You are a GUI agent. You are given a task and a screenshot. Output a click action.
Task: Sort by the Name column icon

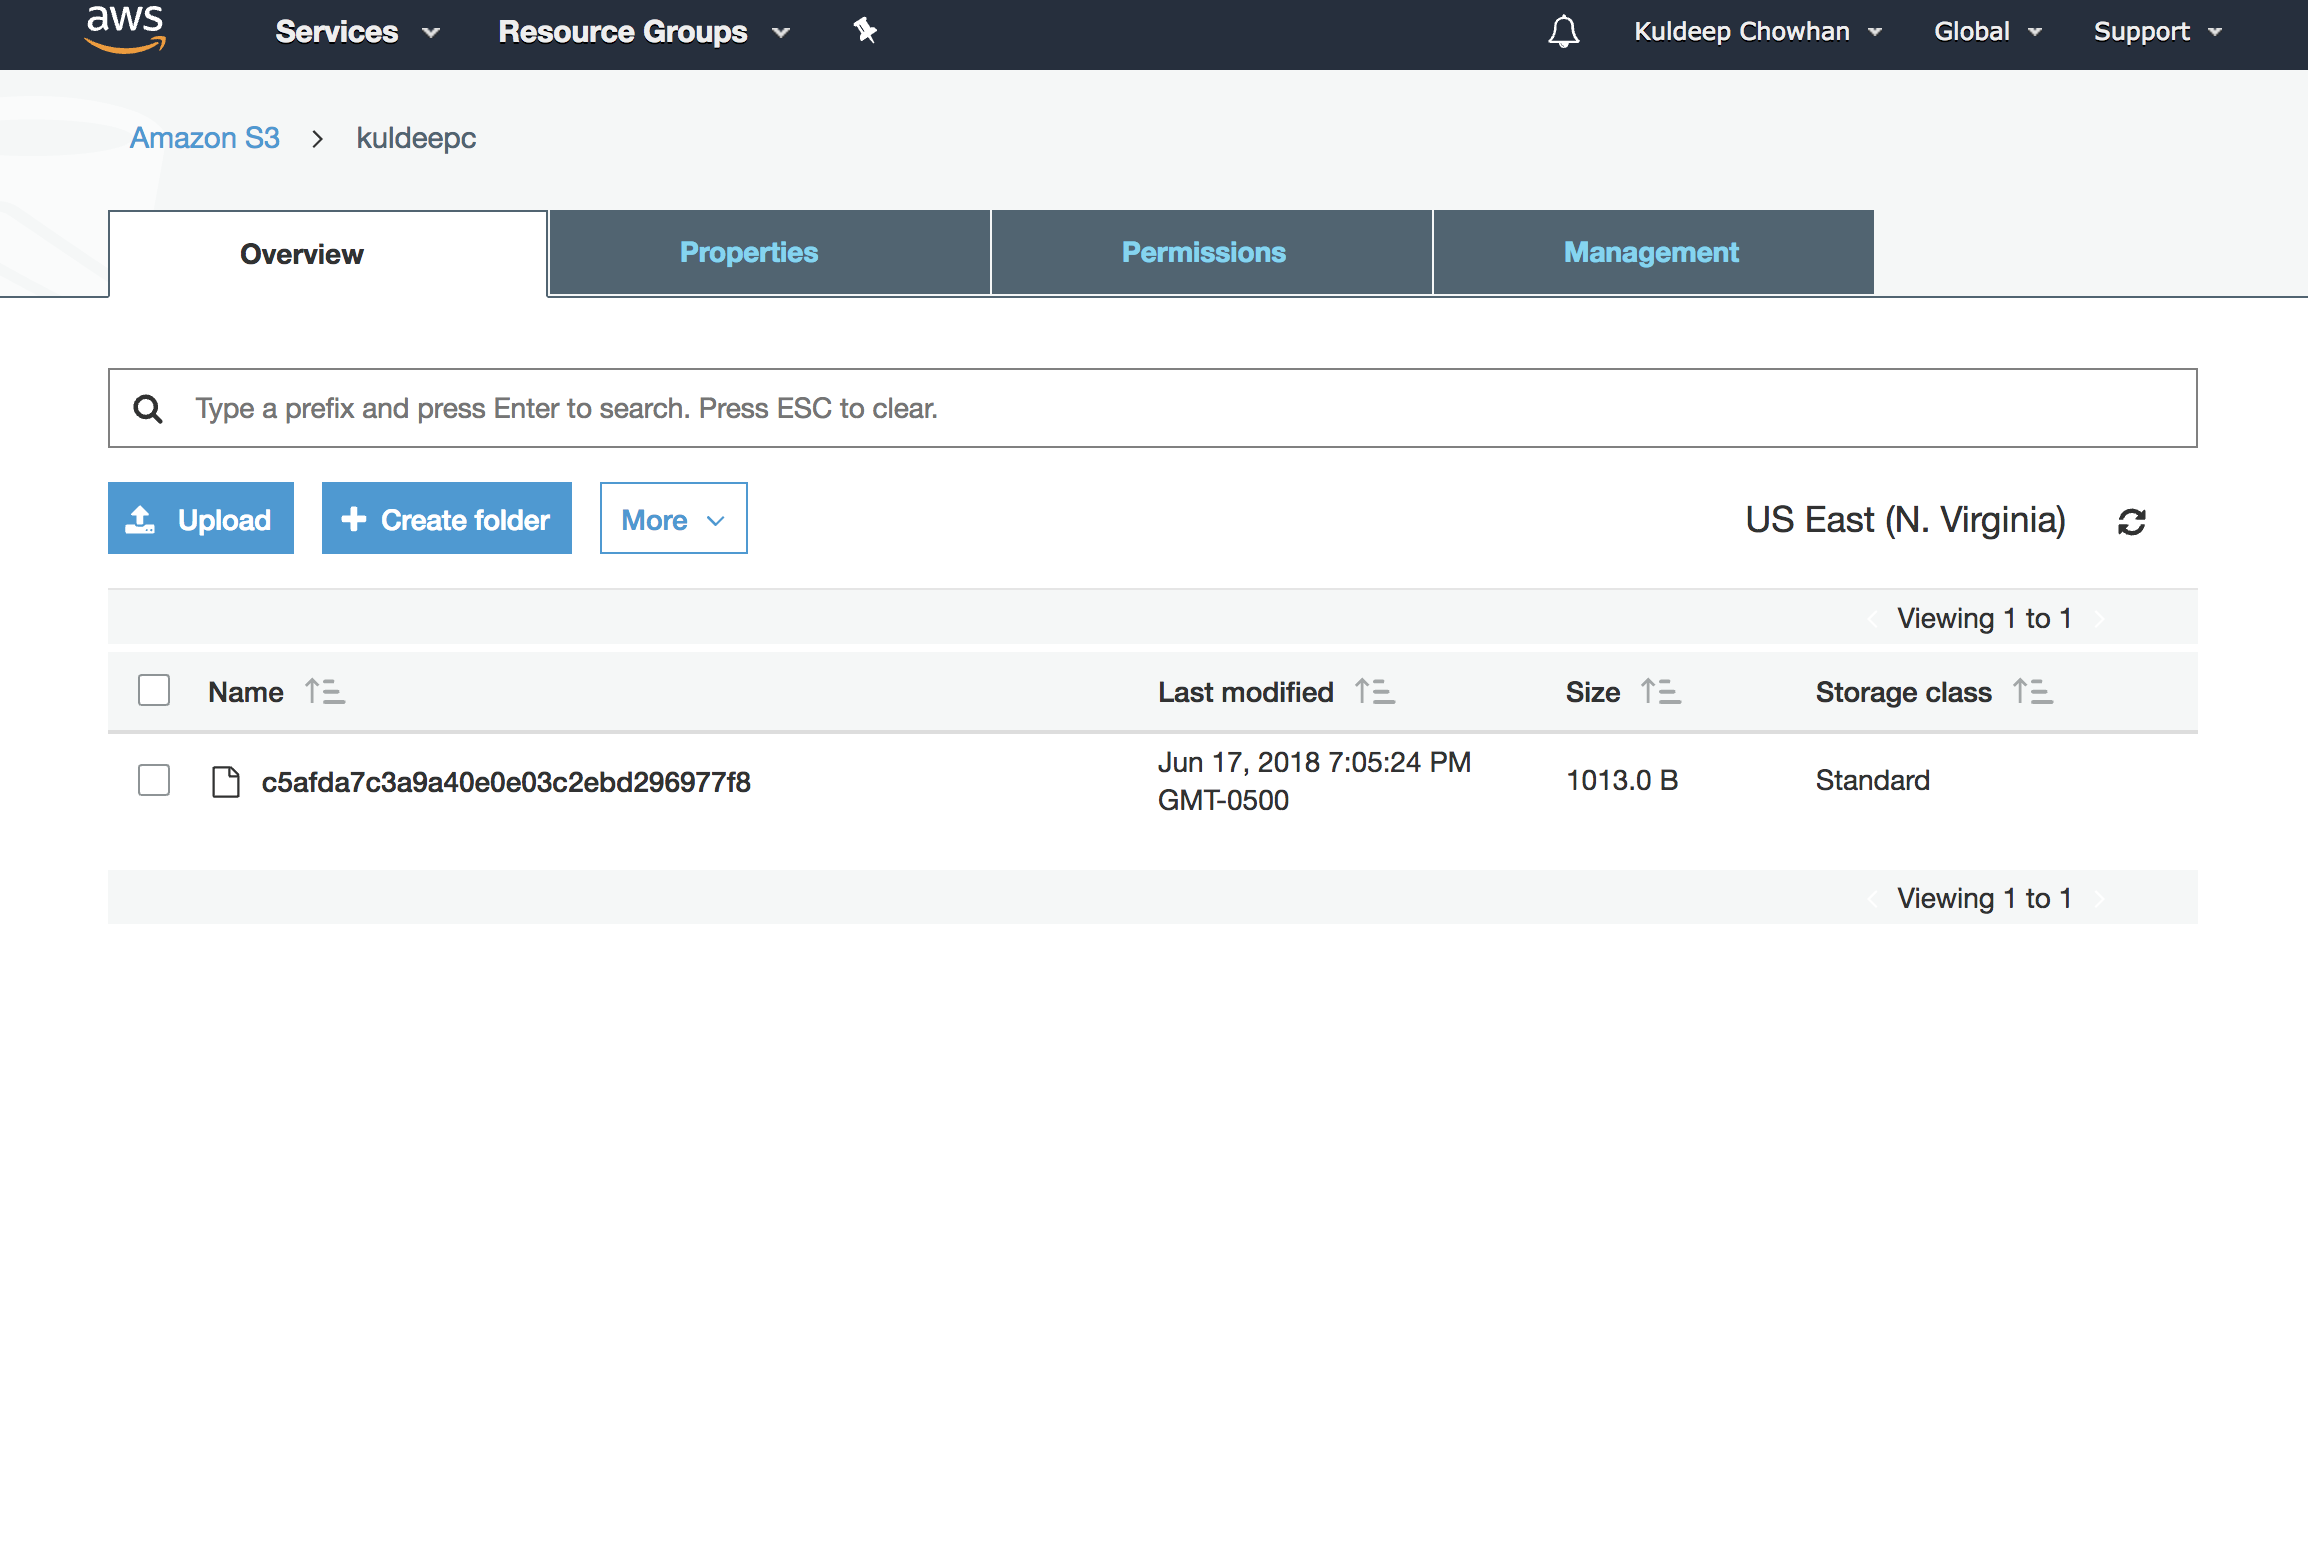(x=325, y=691)
